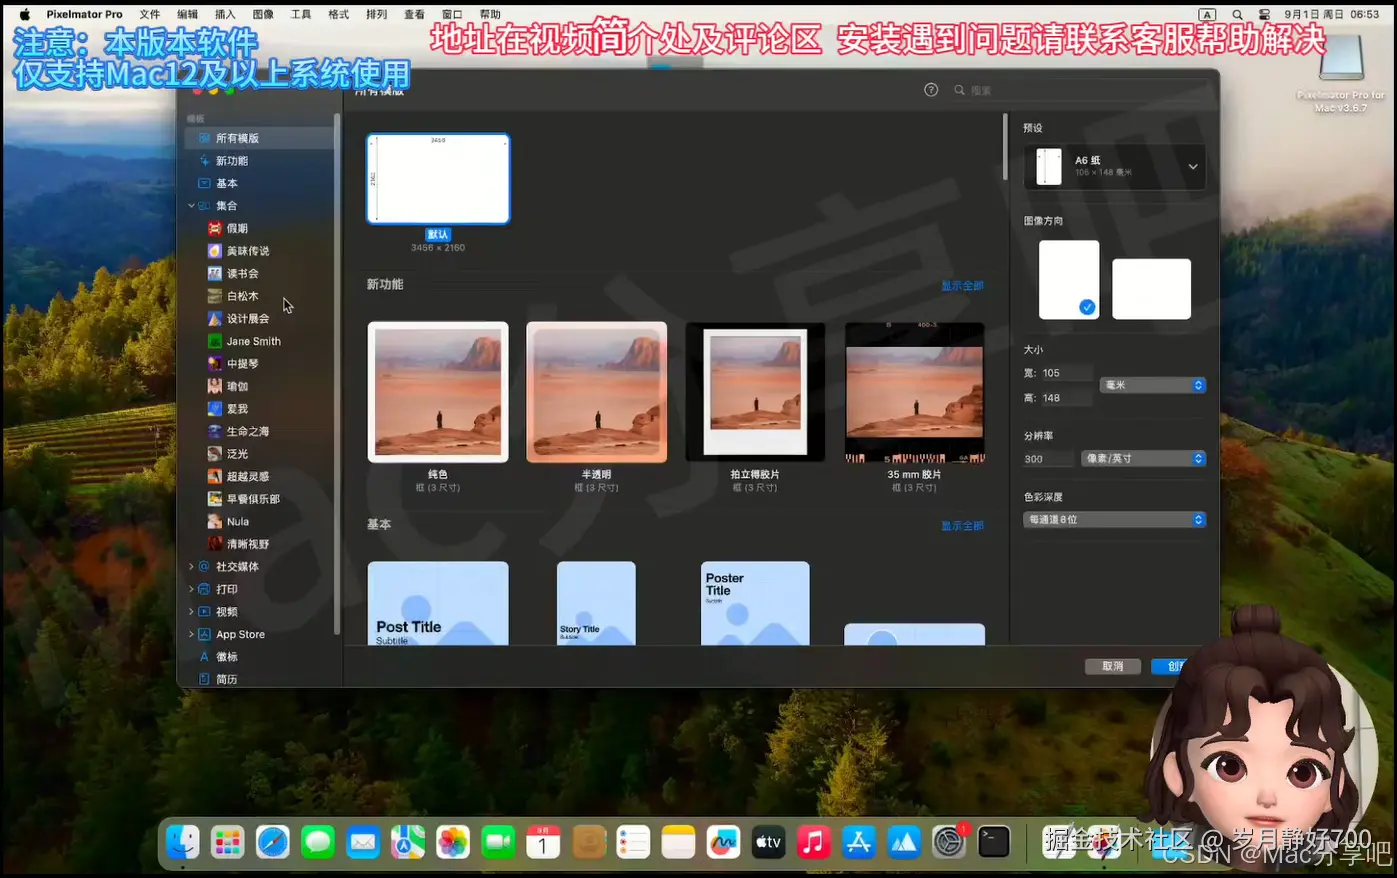Image resolution: width=1397 pixels, height=878 pixels.
Task: Select the 瑜伽 template collection
Action: [237, 386]
